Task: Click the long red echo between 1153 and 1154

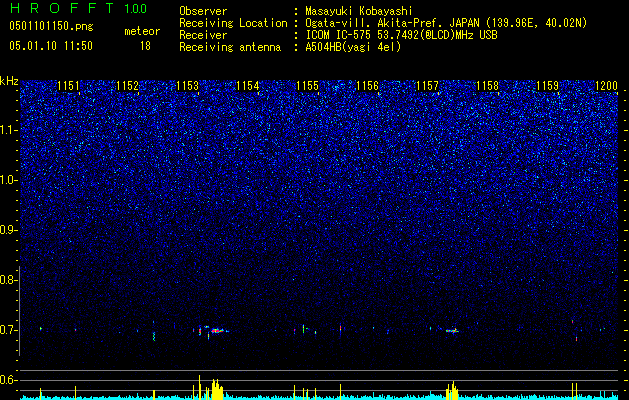Action: point(218,331)
